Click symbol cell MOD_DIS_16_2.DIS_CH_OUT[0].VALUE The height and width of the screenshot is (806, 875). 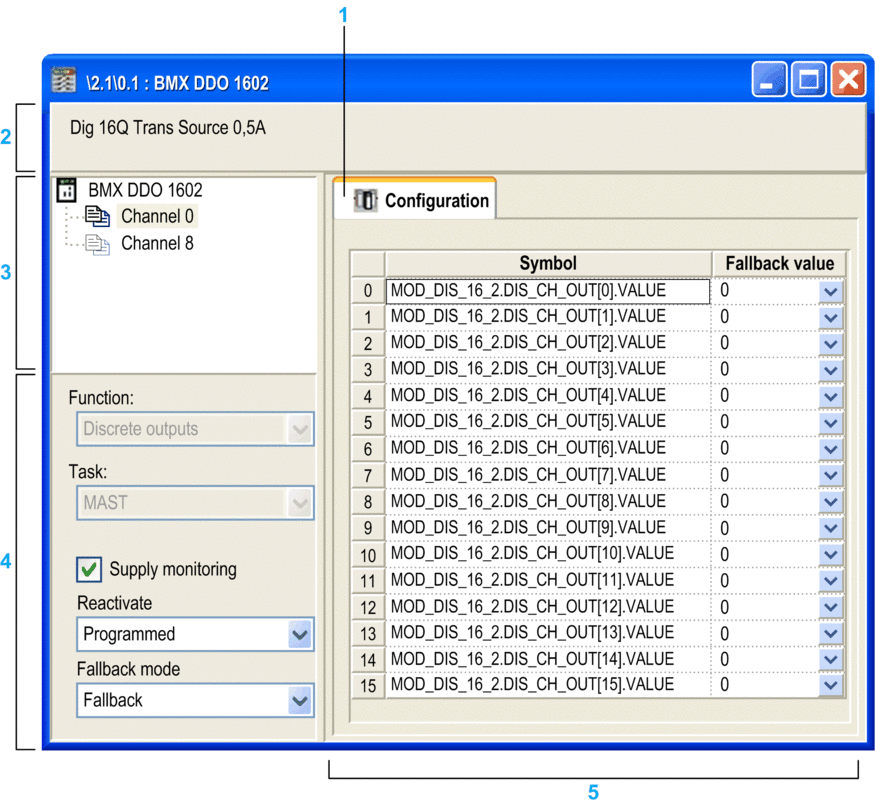547,291
